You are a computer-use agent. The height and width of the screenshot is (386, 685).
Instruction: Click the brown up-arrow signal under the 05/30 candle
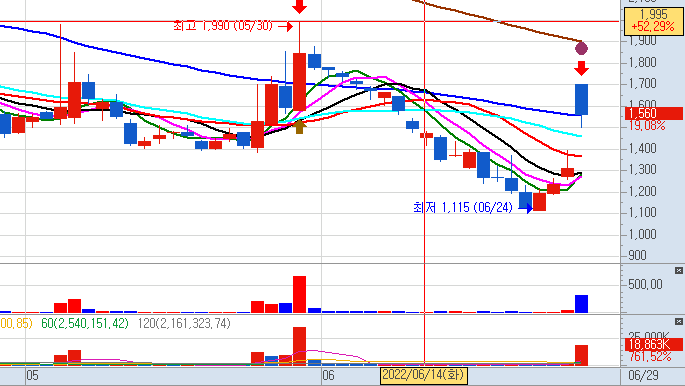(299, 127)
